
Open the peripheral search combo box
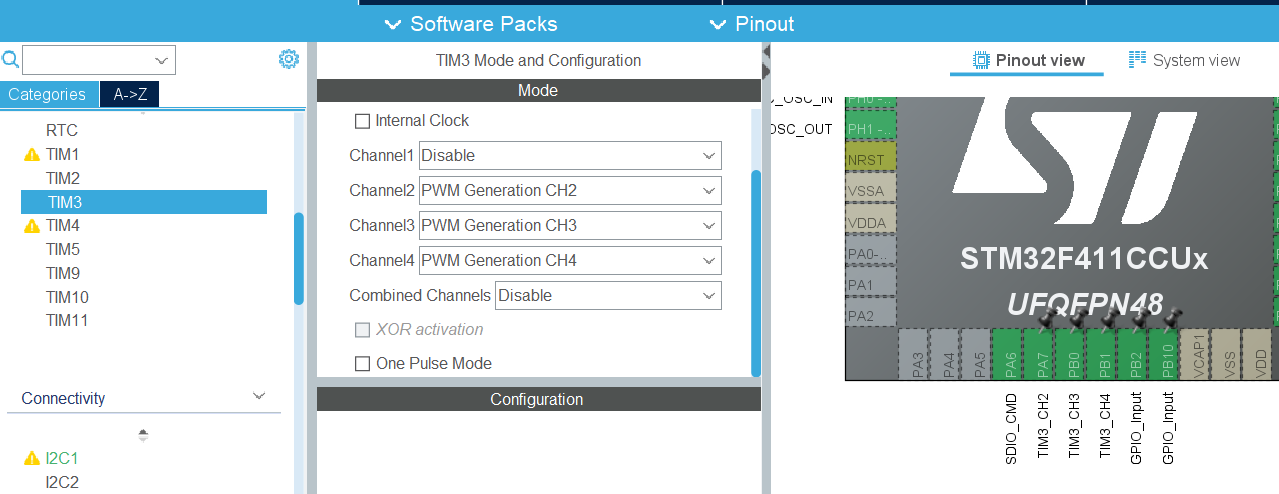pyautogui.click(x=99, y=59)
